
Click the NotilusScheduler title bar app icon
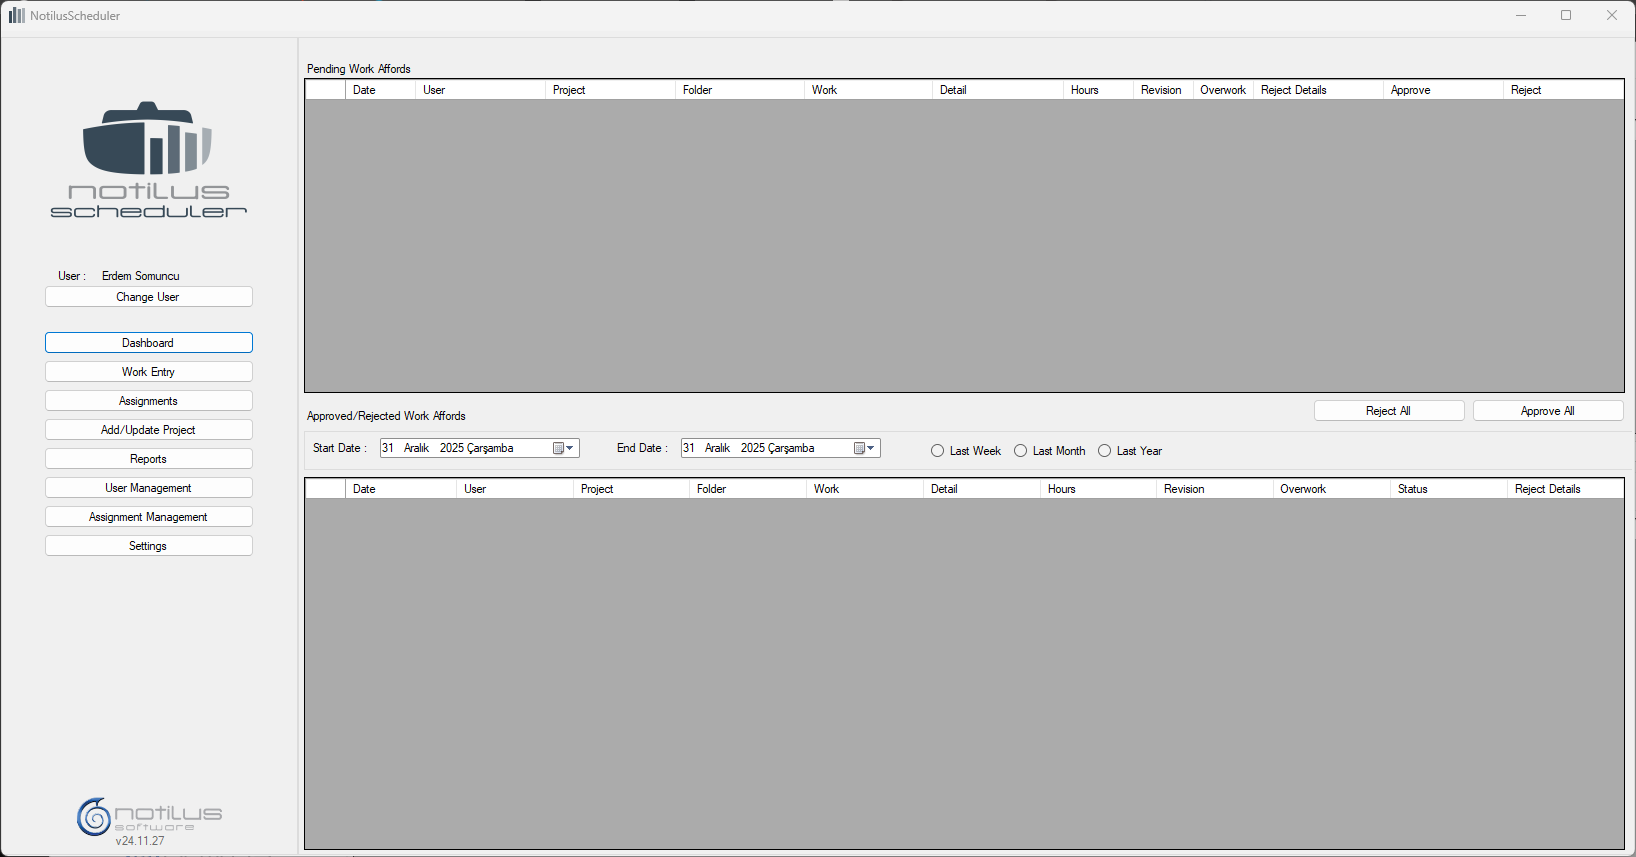click(16, 16)
